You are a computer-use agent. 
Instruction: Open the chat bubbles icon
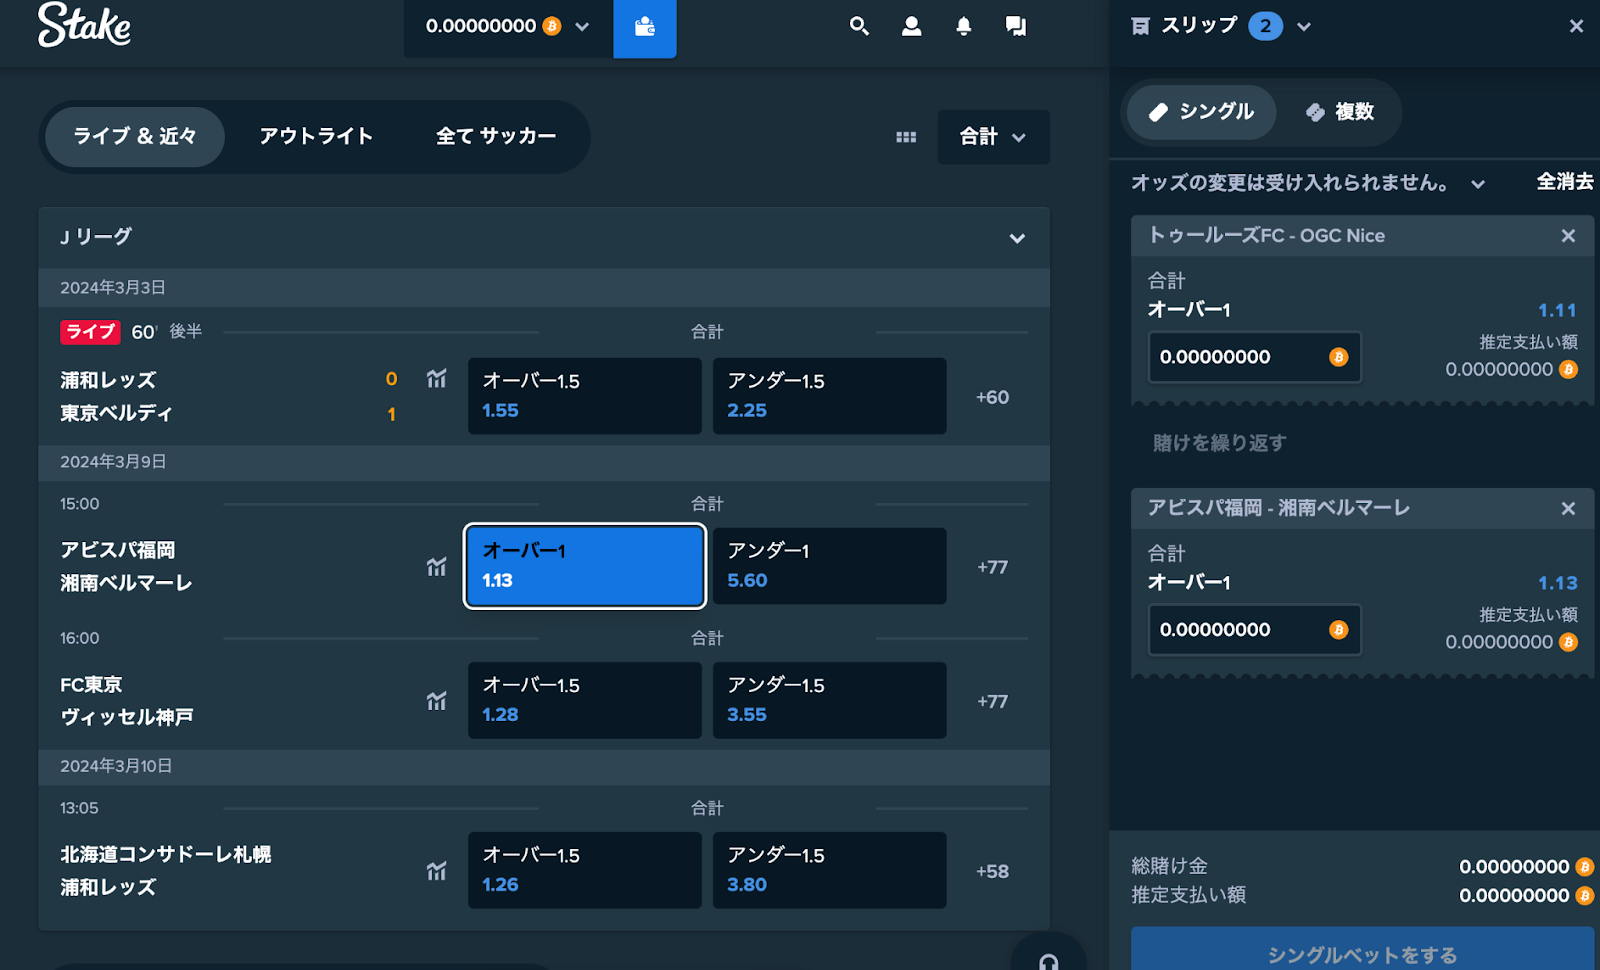(x=1016, y=26)
